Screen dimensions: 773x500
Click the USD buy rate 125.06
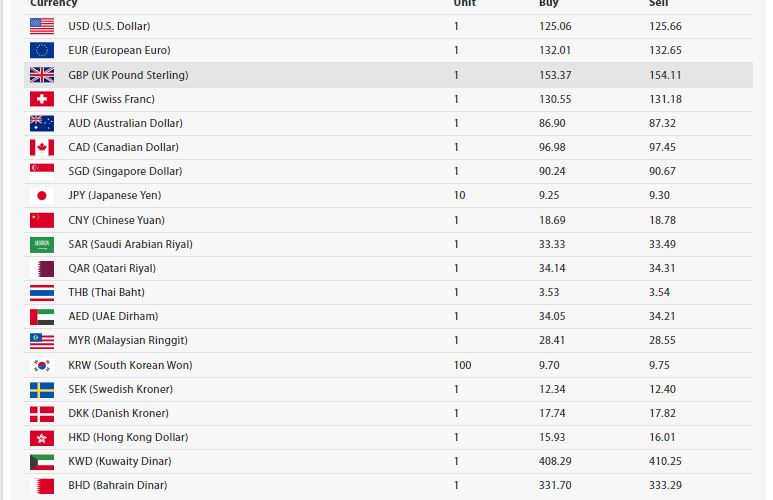[x=554, y=26]
